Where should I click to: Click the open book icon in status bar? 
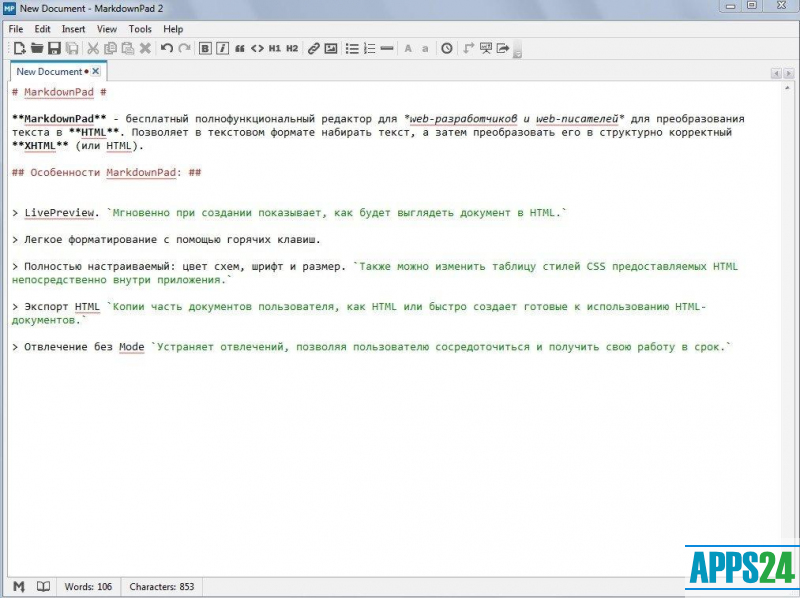pyautogui.click(x=43, y=587)
